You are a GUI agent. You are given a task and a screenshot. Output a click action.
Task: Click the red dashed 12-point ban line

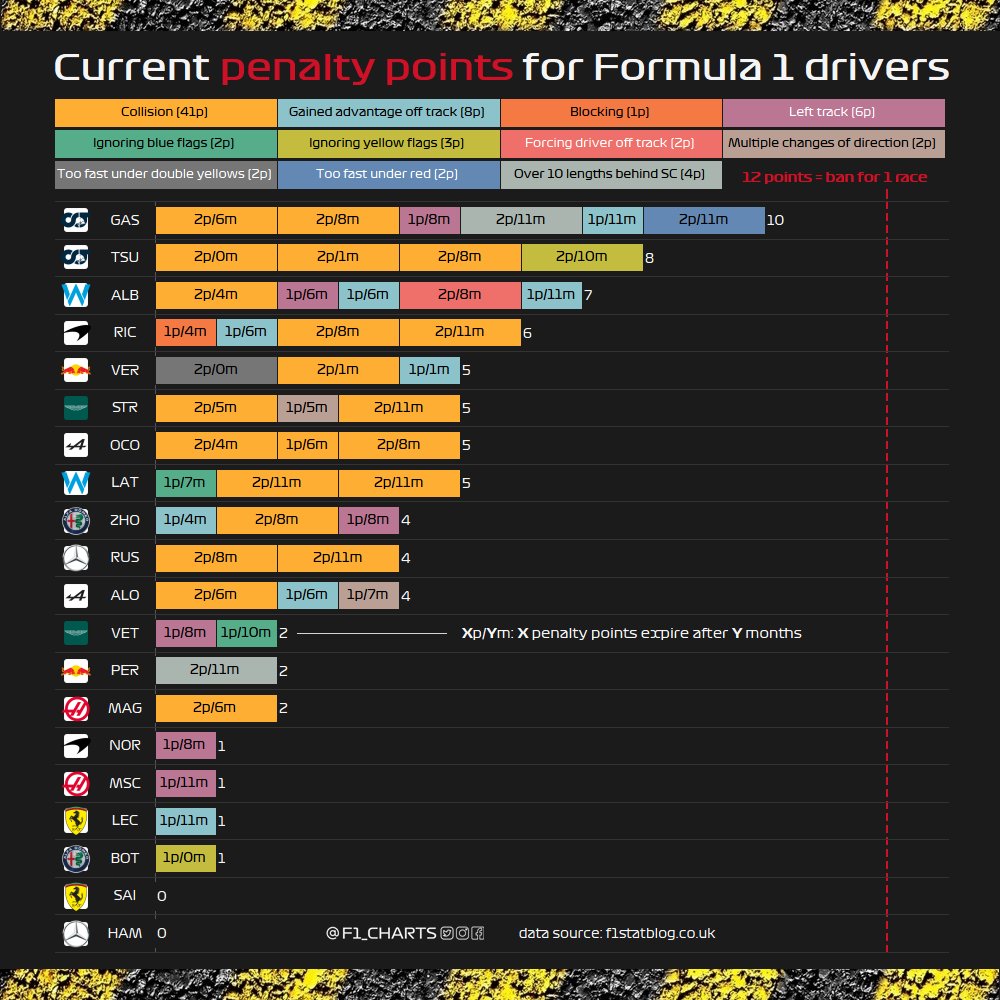pos(886,500)
